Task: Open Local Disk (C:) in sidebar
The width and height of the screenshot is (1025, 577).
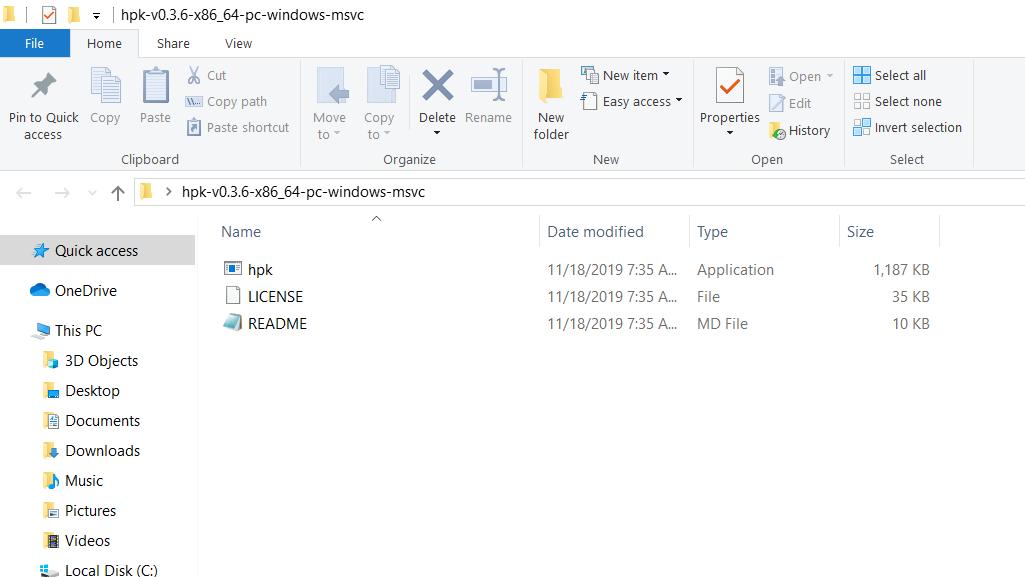Action: pyautogui.click(x=111, y=570)
